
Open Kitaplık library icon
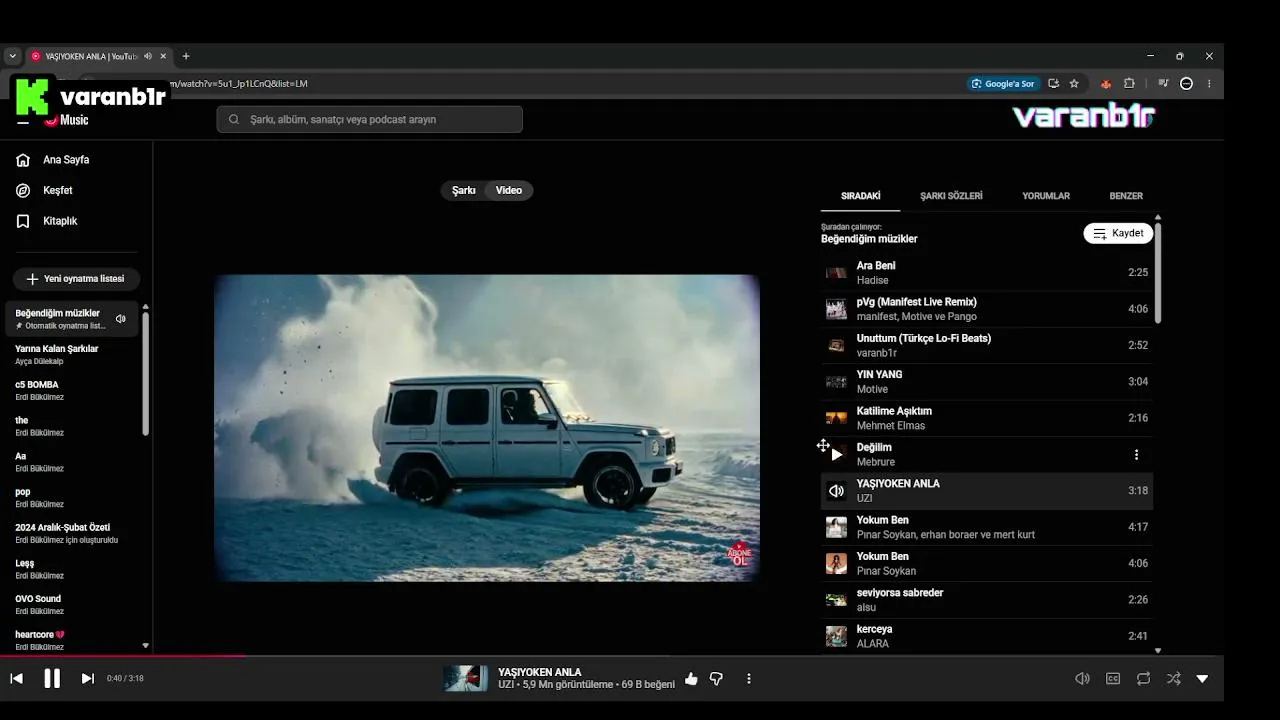[x=23, y=221]
